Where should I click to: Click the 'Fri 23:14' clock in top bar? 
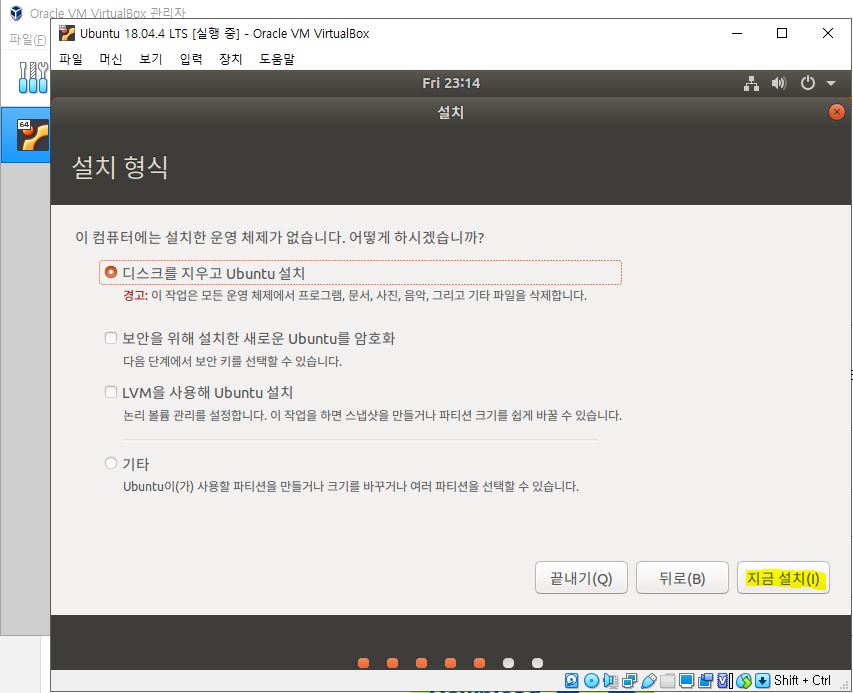coord(451,83)
